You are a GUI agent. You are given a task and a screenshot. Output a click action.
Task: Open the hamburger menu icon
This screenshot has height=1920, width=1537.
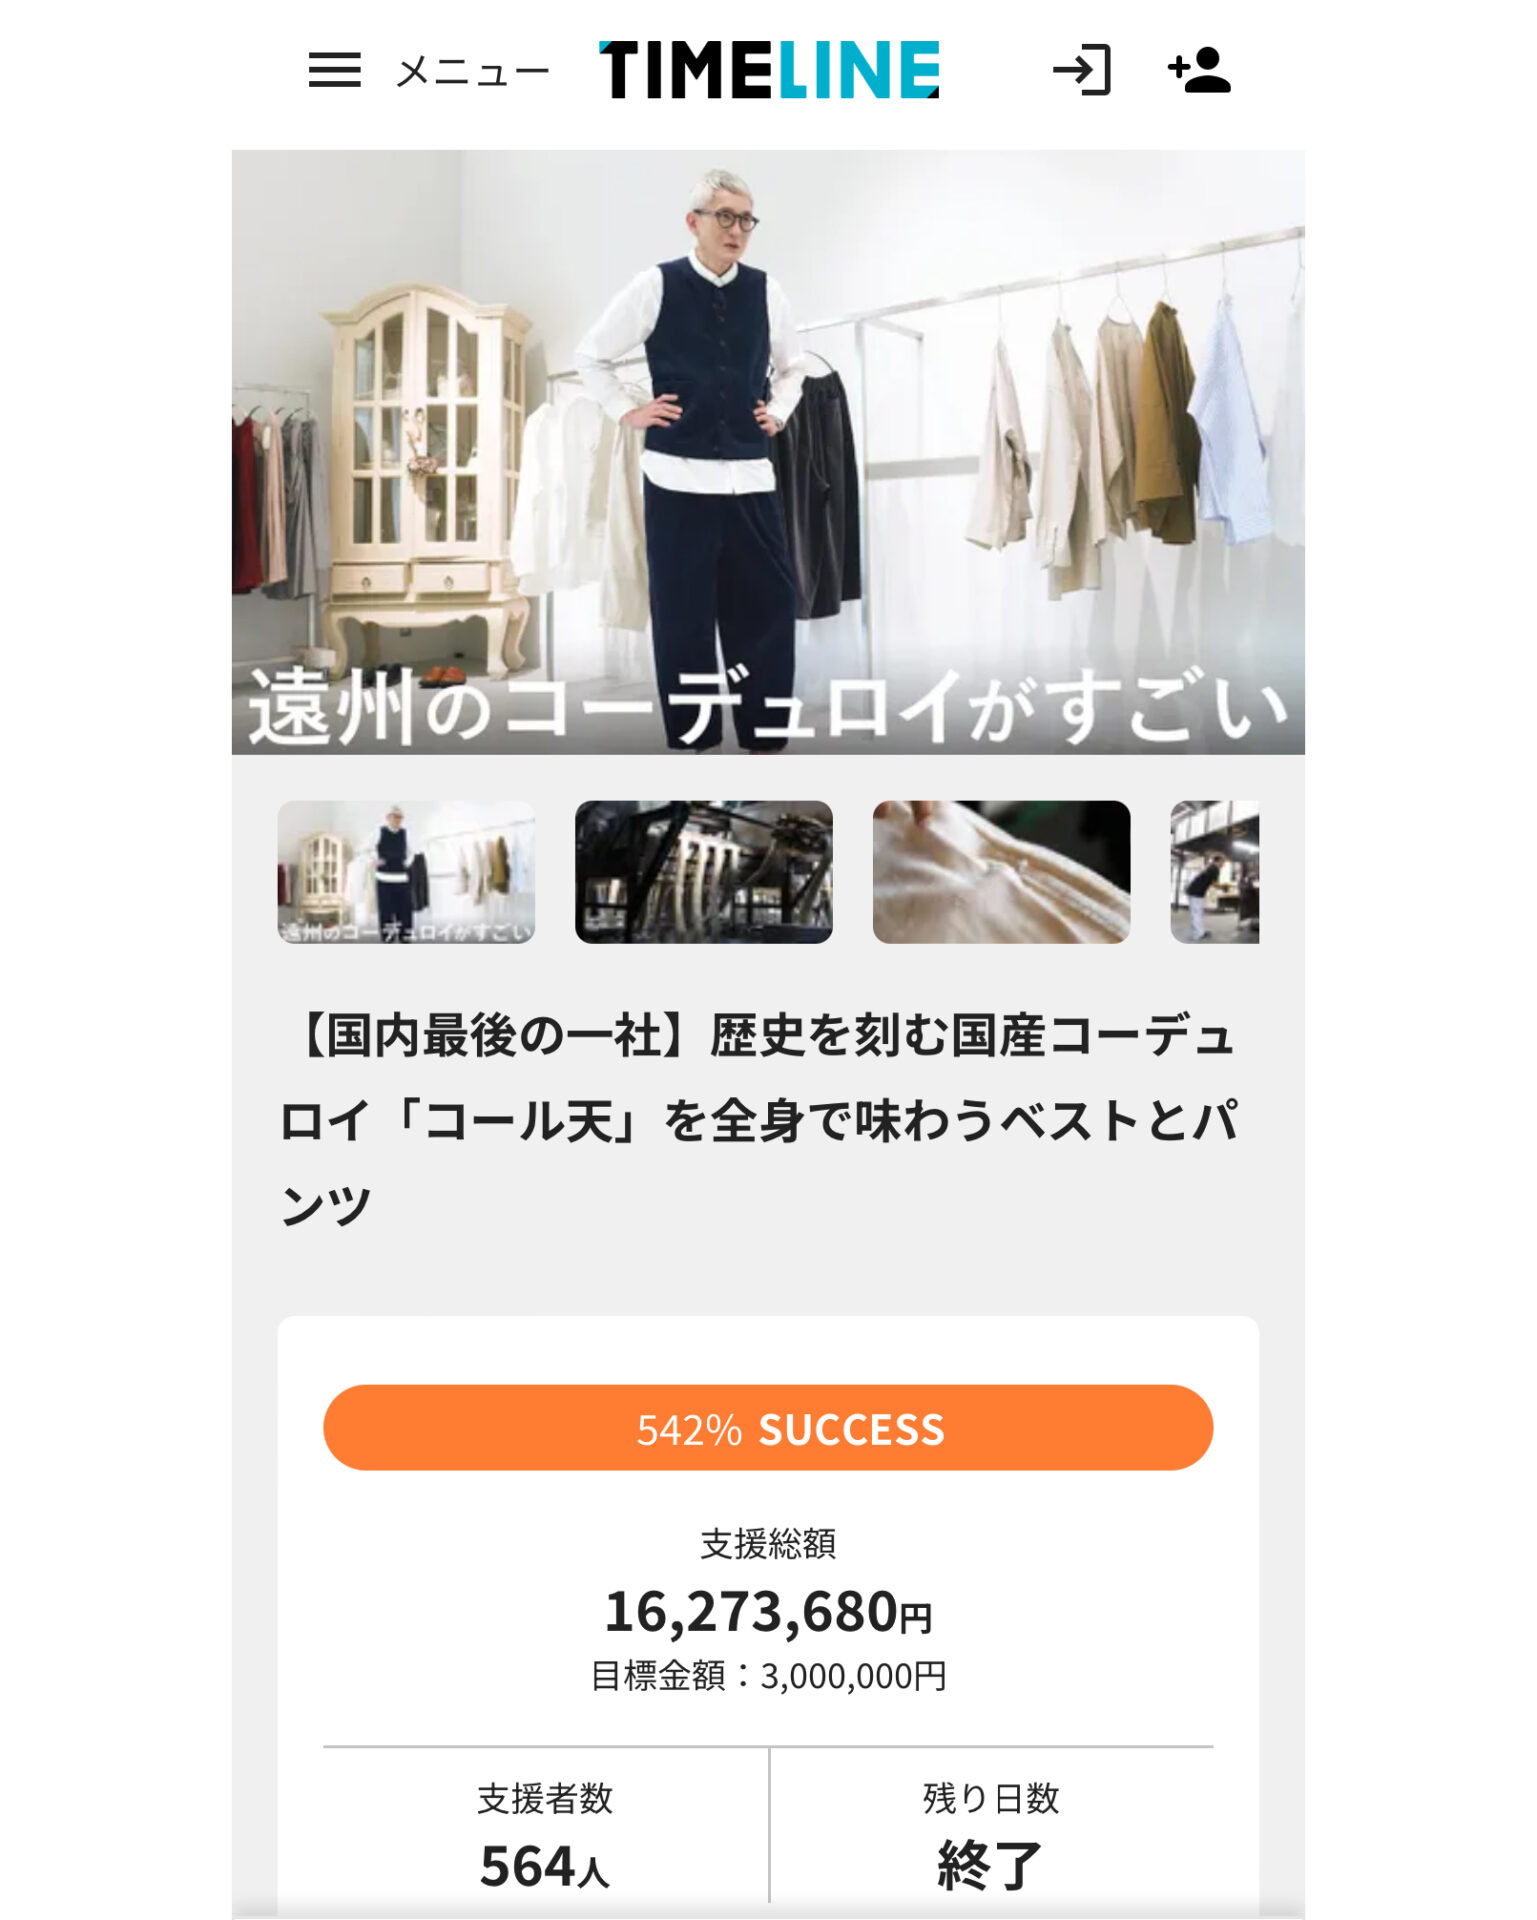[x=334, y=70]
